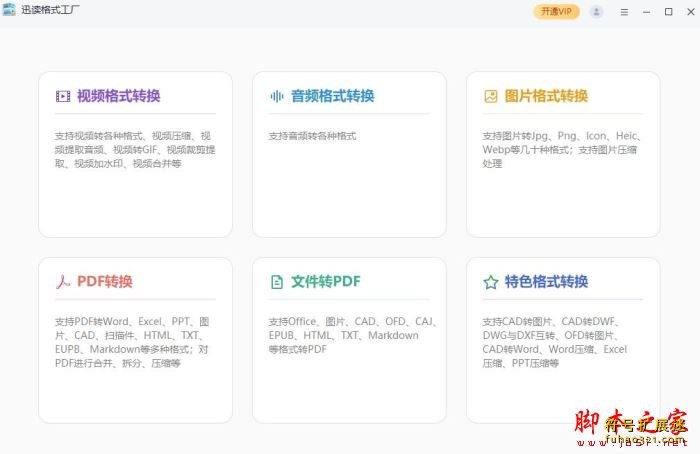Click the 迅读格式工厂 window title text

tap(50, 10)
